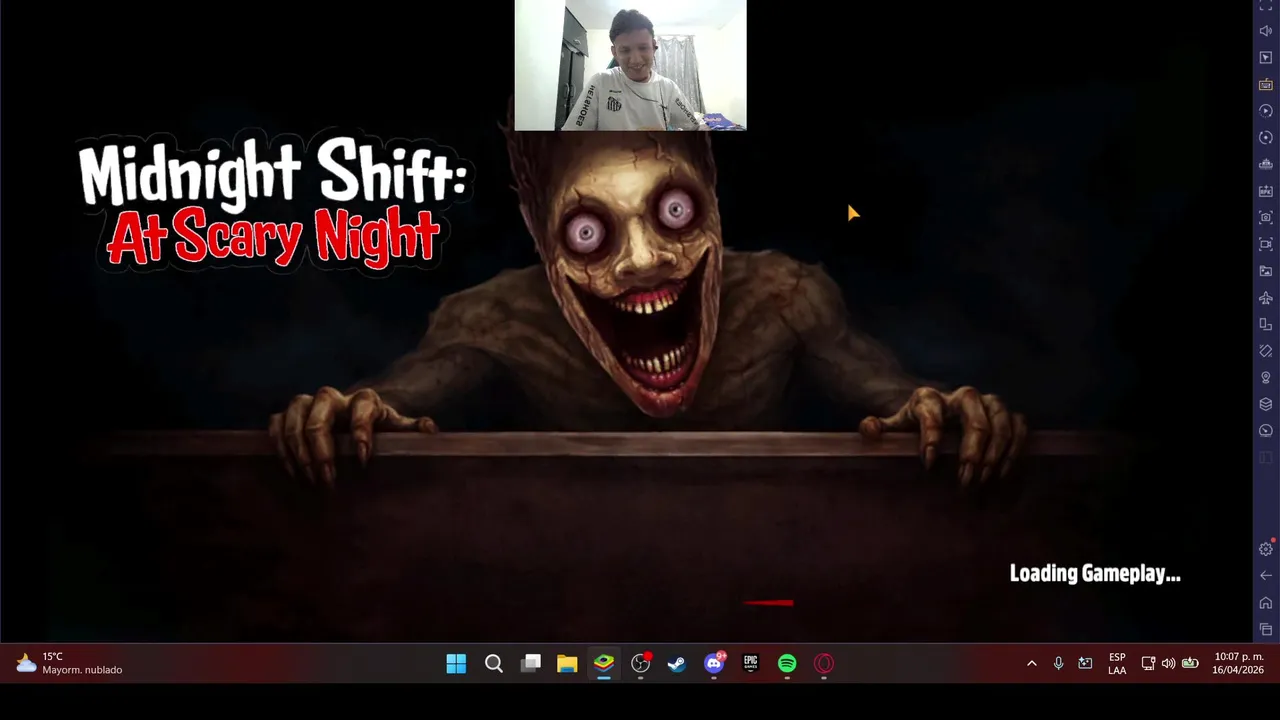Screen dimensions: 1280x720
Task: Click the microphone tray icon
Action: 1058,664
